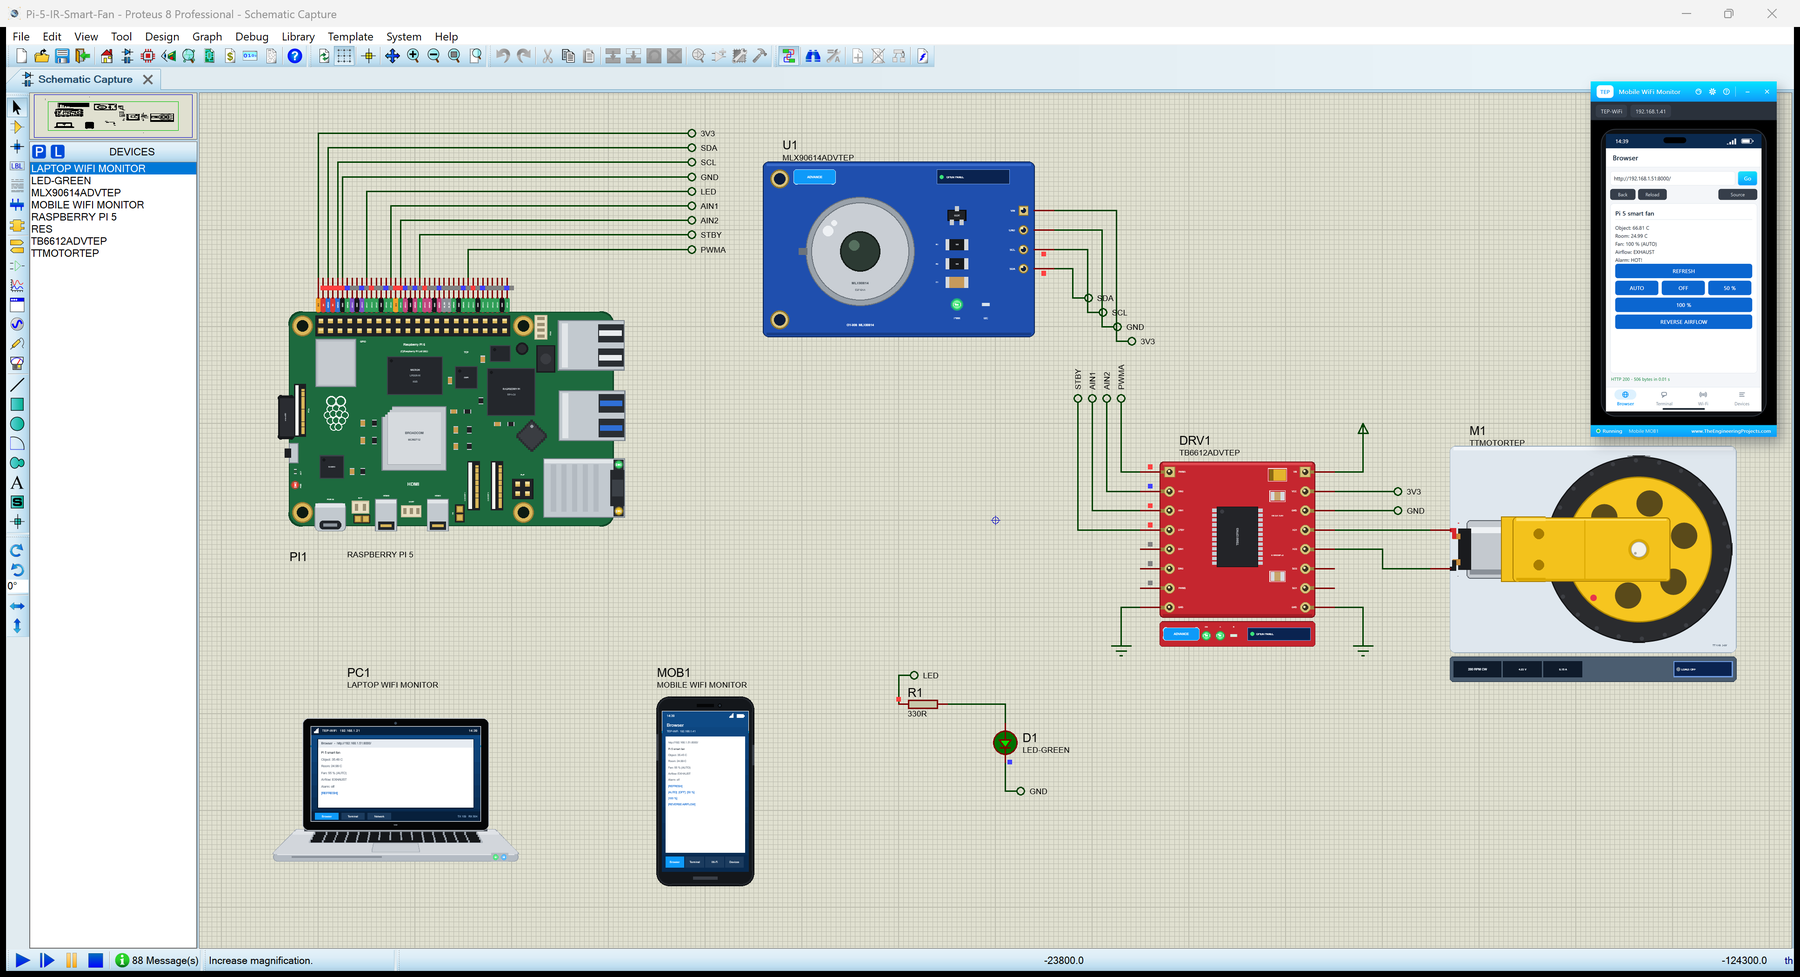The height and width of the screenshot is (977, 1800).
Task: Select MLX90614ADVTEP in devices list
Action: click(x=76, y=193)
